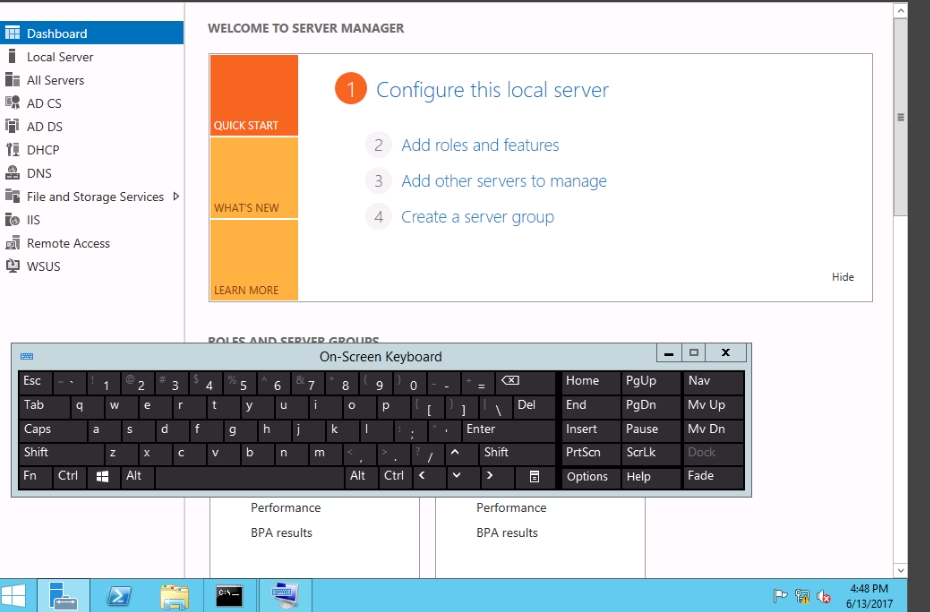Select the LEARN MORE tile
This screenshot has width=930, height=612.
(254, 260)
